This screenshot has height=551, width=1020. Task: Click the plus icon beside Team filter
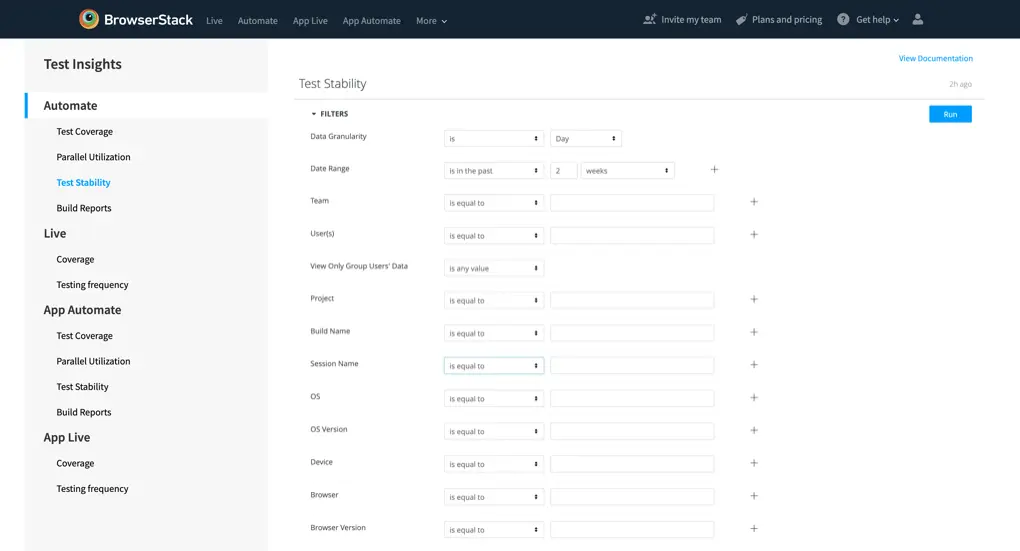[754, 202]
